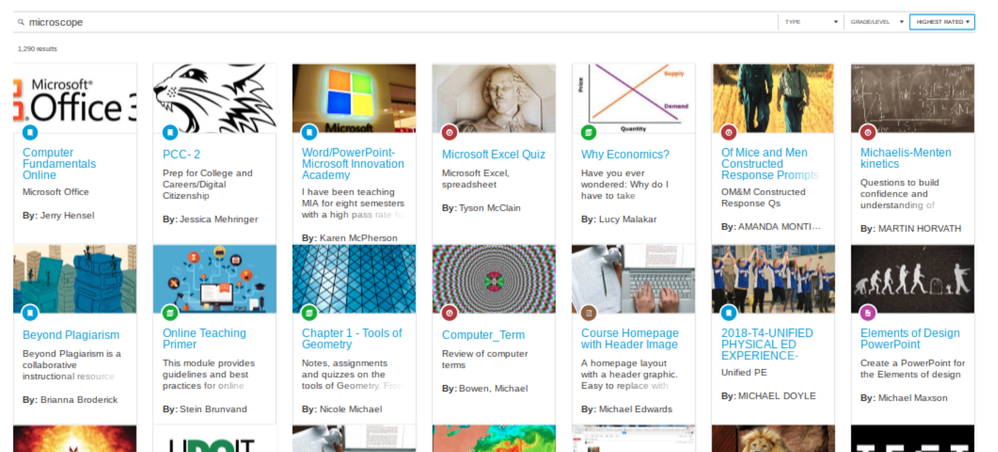The width and height of the screenshot is (998, 452).
Task: Open Of Mice and Men Constructed Response Prompts
Action: click(770, 164)
